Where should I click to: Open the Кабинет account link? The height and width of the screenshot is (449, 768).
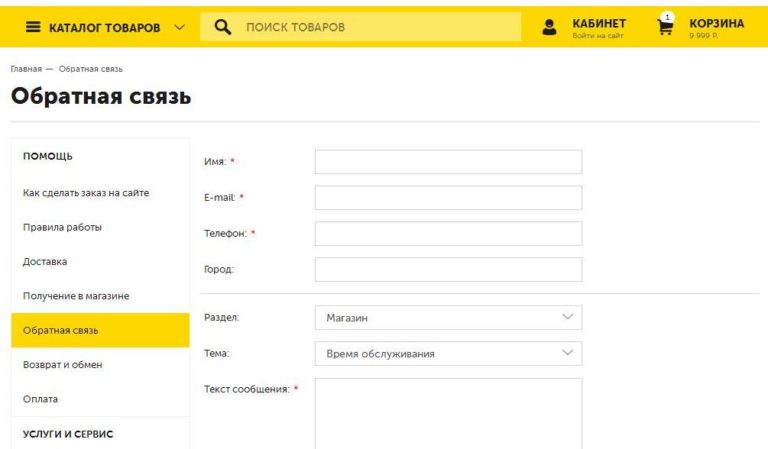point(599,24)
